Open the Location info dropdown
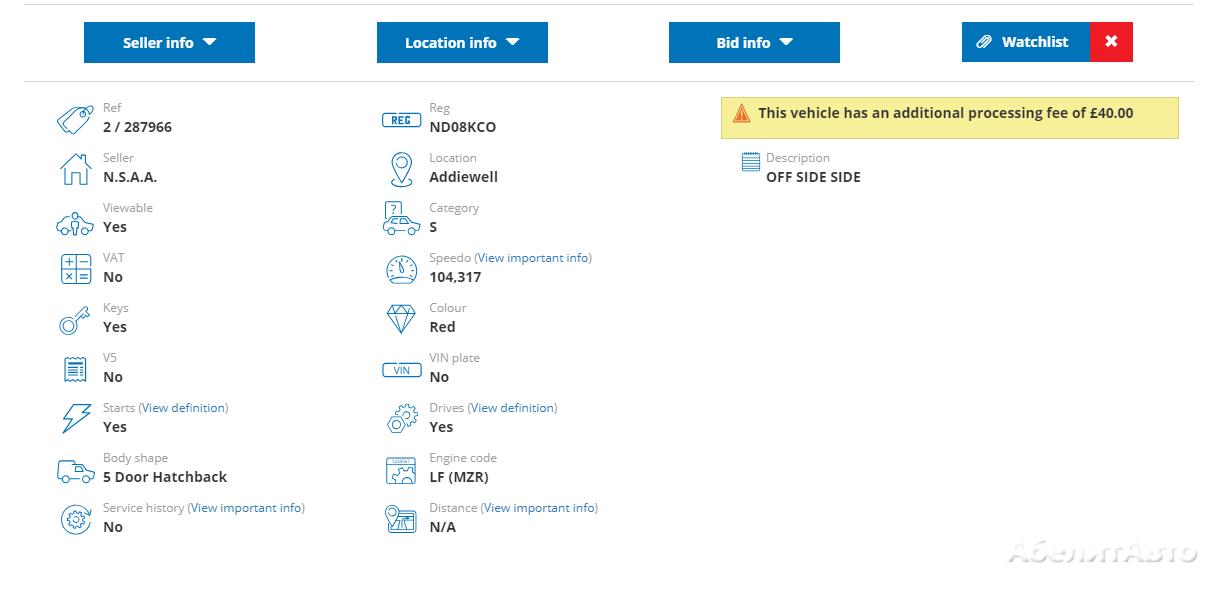1211x593 pixels. coord(462,43)
